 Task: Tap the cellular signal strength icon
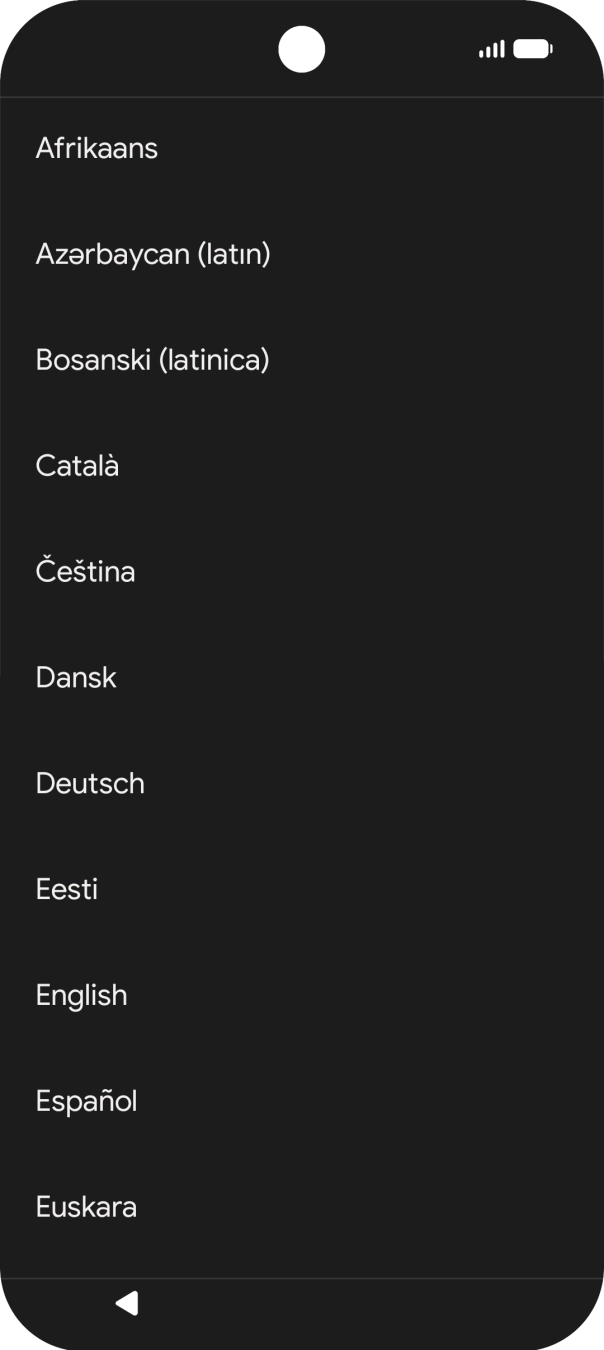[x=491, y=49]
